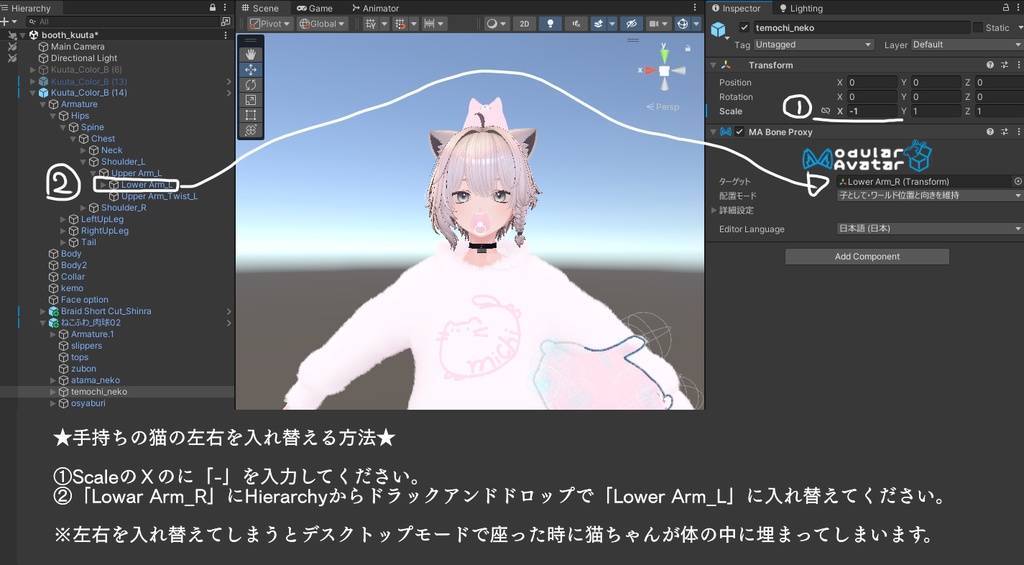This screenshot has height=565, width=1024.
Task: Select the Hierarchy tab
Action: click(x=26, y=8)
